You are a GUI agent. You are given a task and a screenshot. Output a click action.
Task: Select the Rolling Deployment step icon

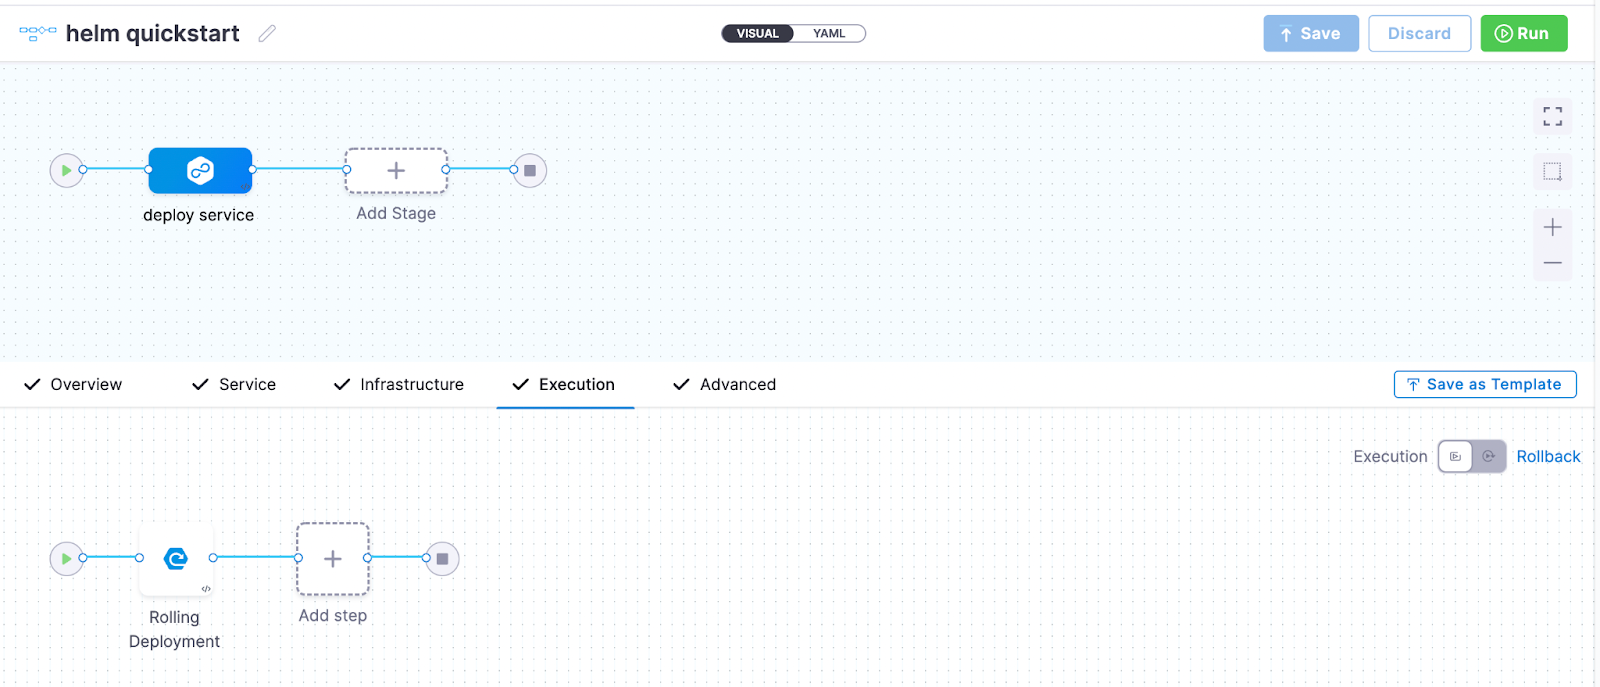click(x=176, y=559)
